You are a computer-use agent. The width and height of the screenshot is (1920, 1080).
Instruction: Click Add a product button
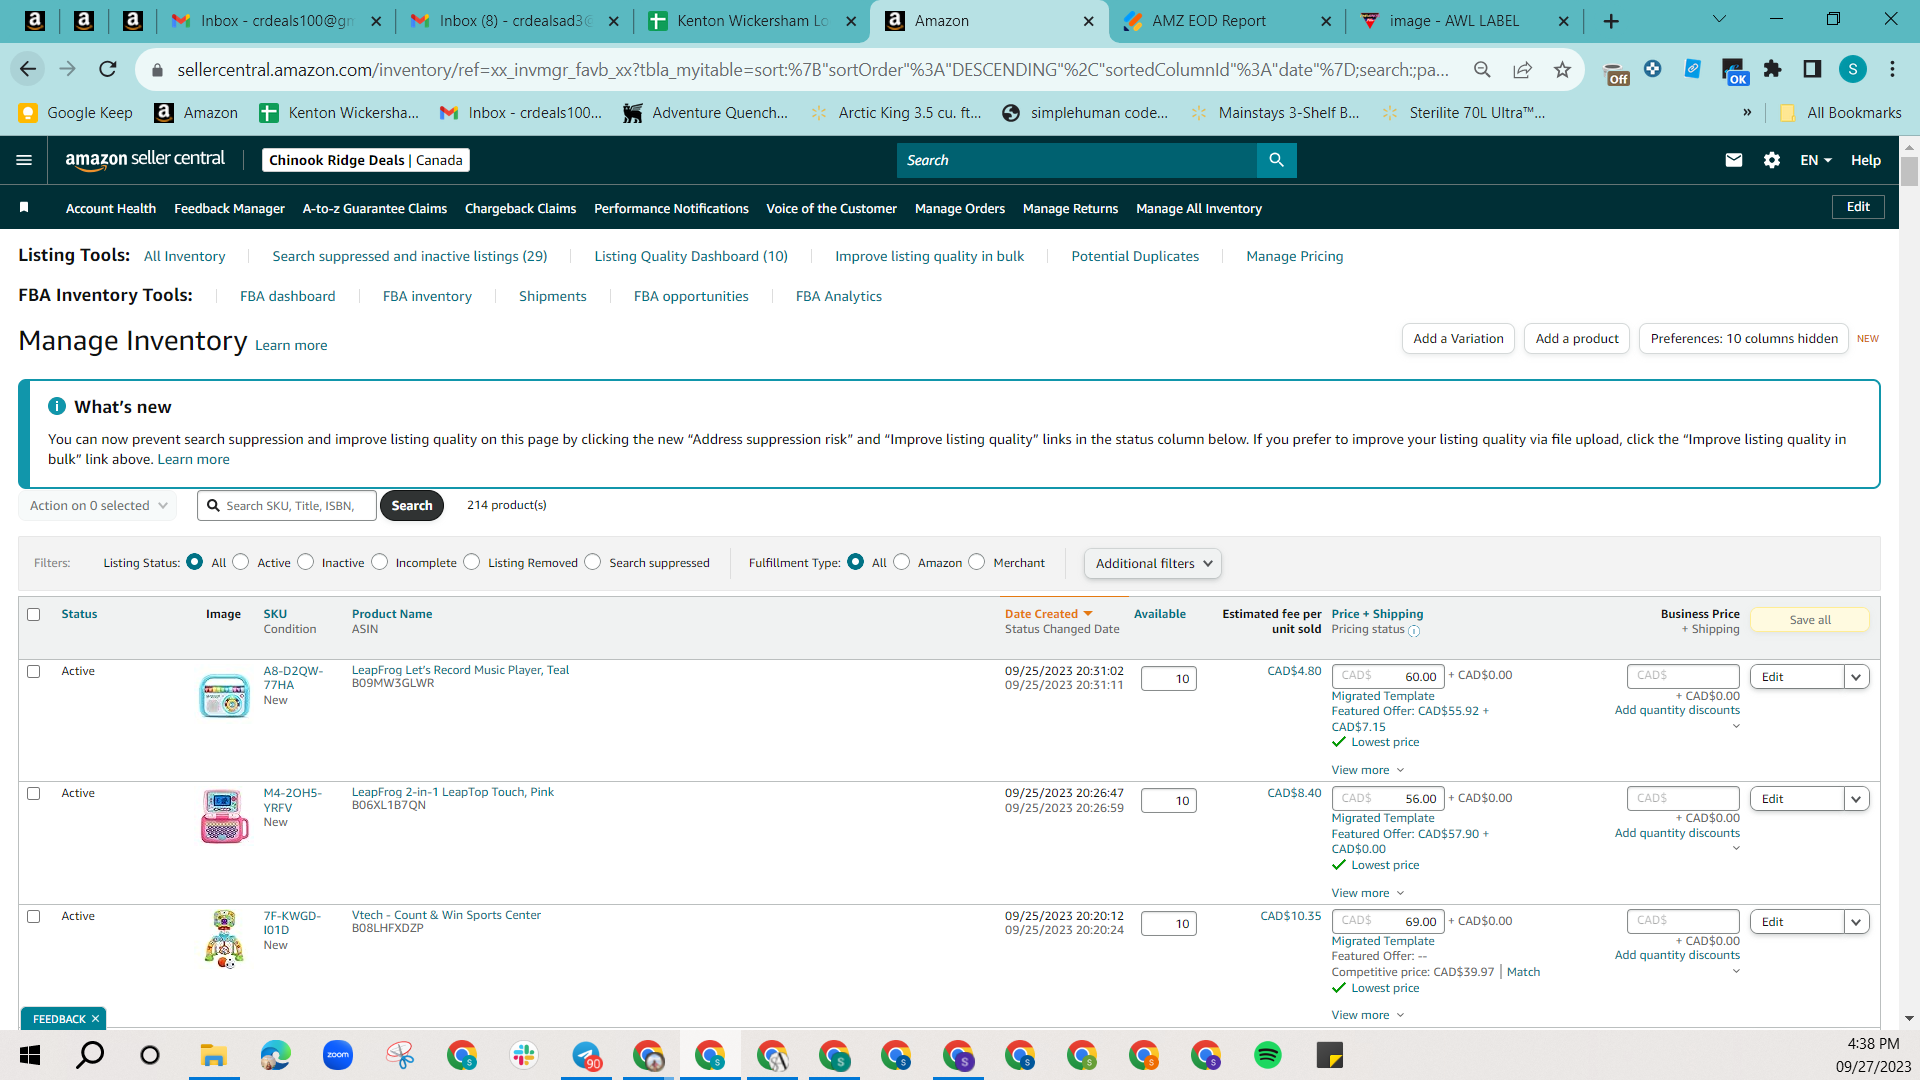1577,339
